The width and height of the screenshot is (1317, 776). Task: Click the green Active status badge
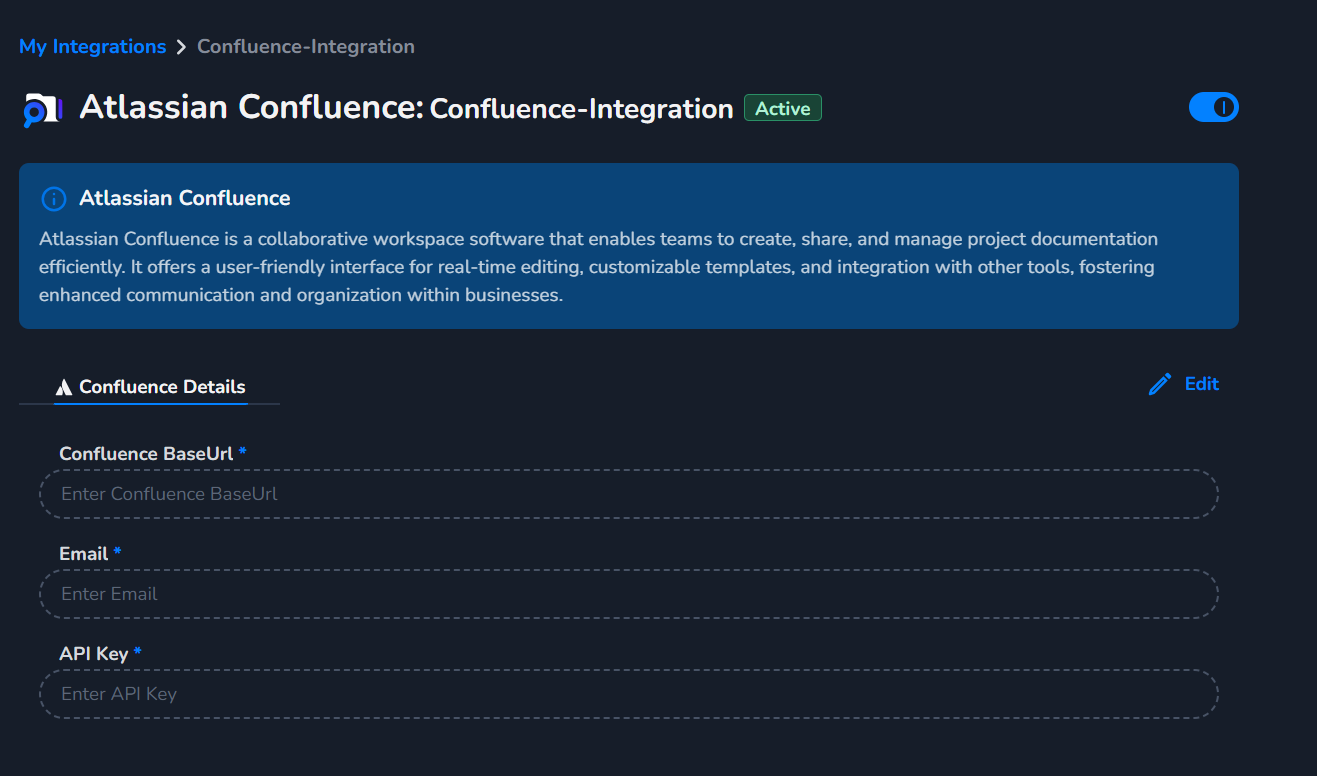tap(783, 108)
